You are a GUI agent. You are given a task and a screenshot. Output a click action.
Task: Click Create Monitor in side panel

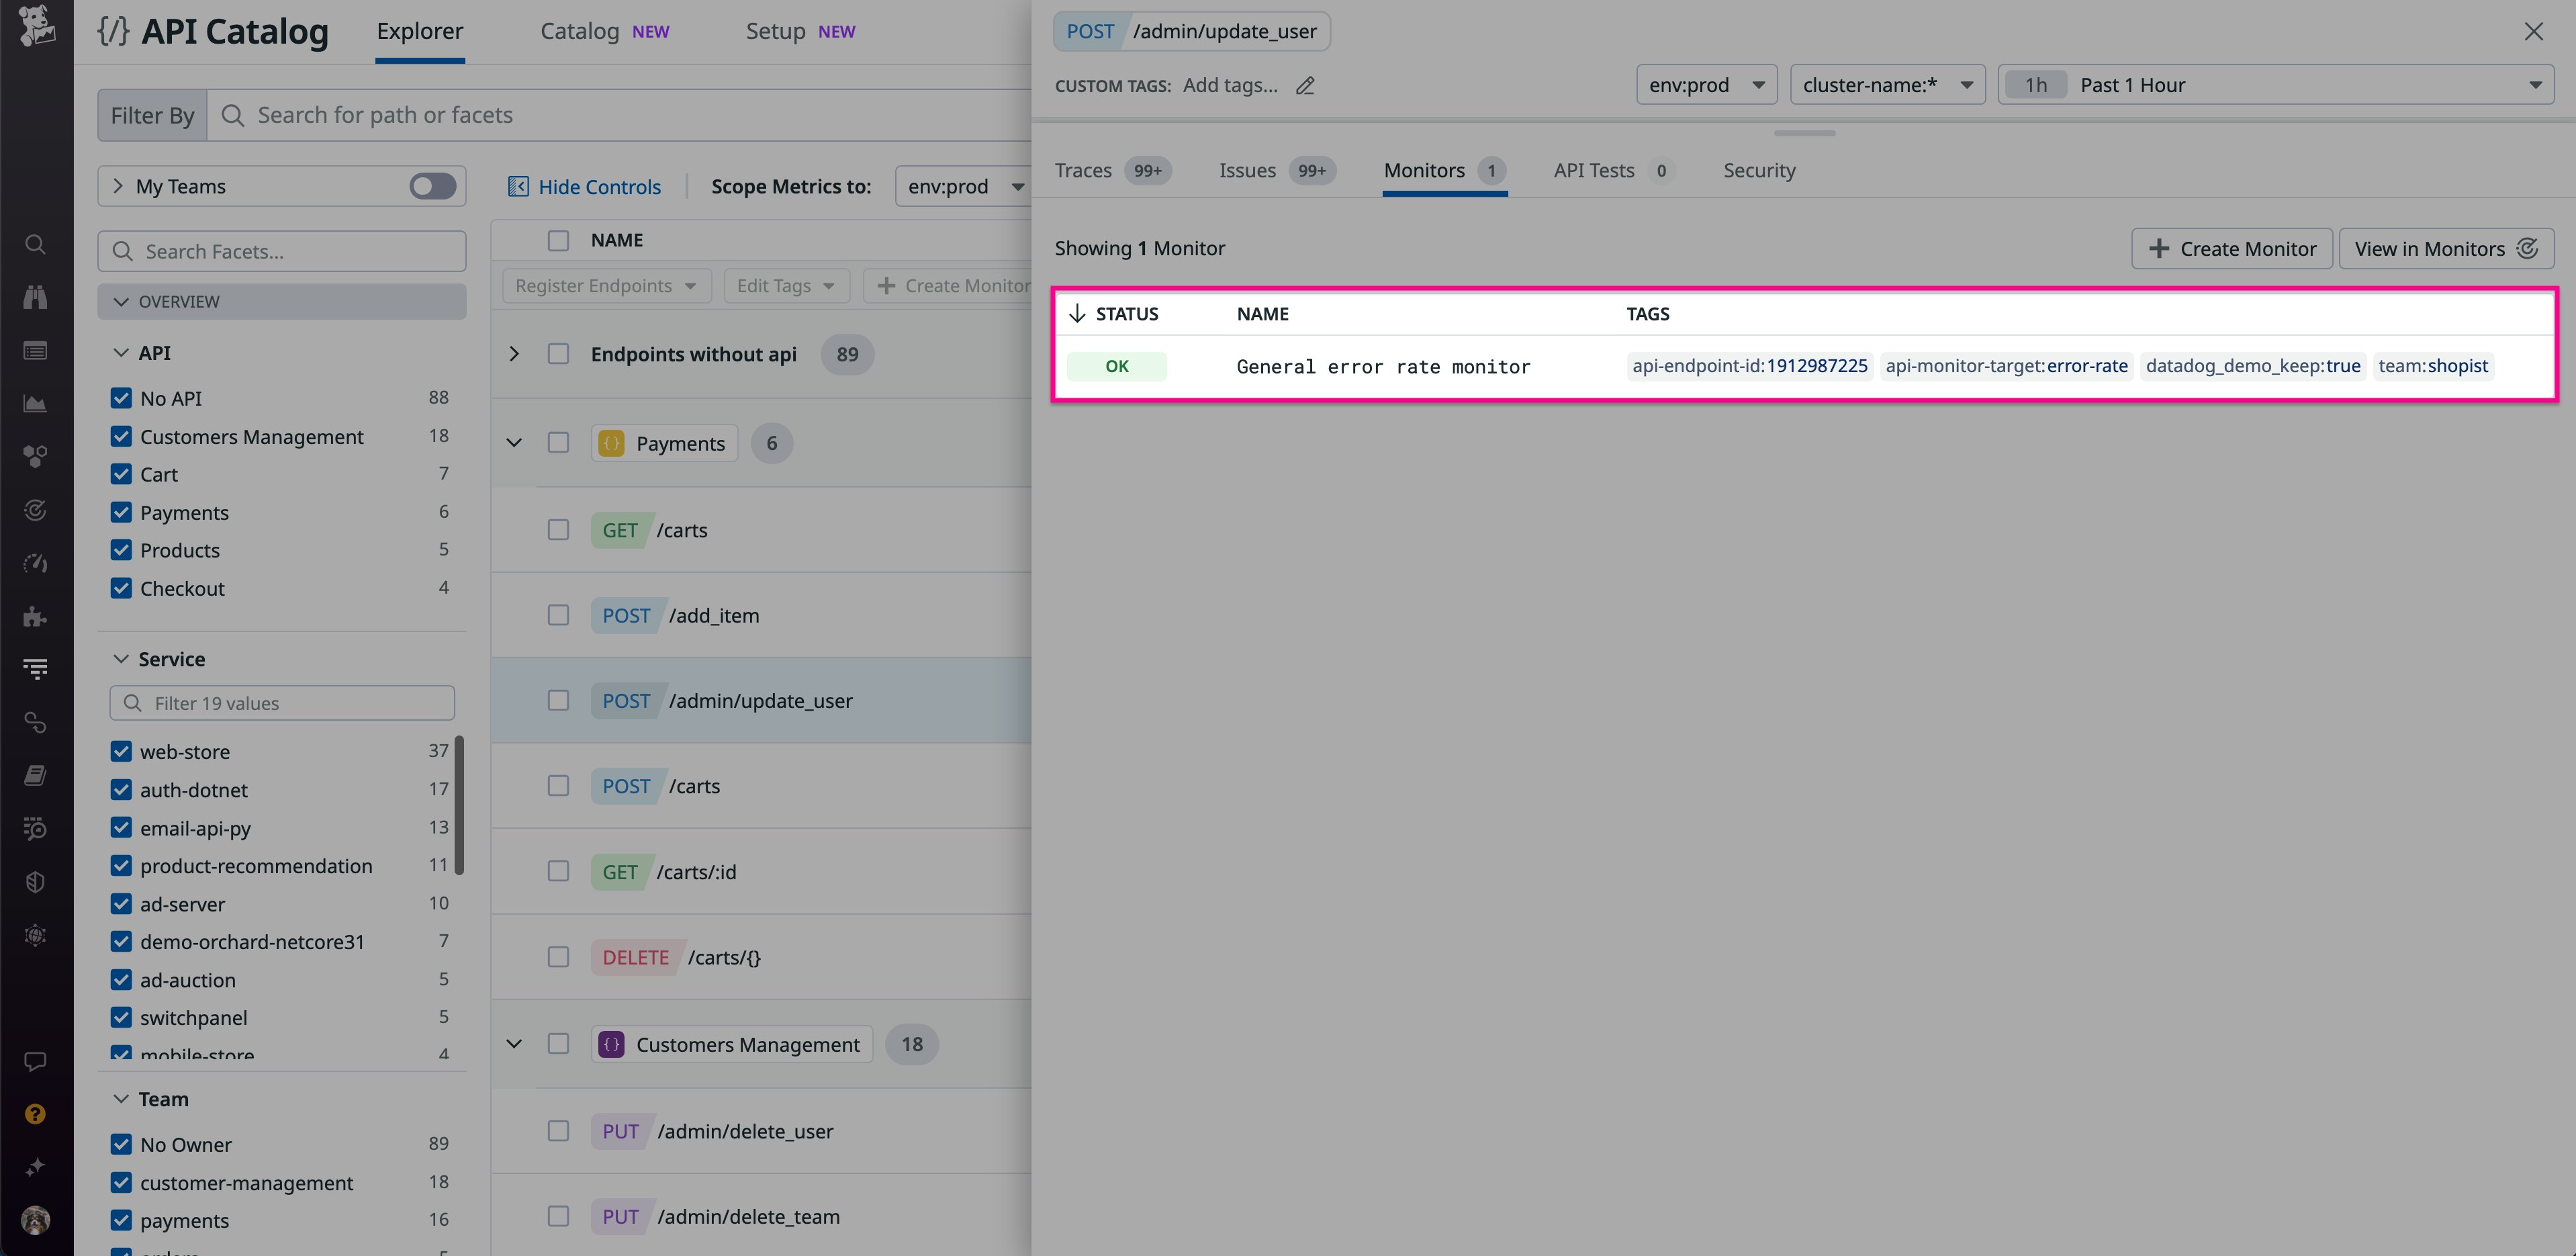point(2231,249)
